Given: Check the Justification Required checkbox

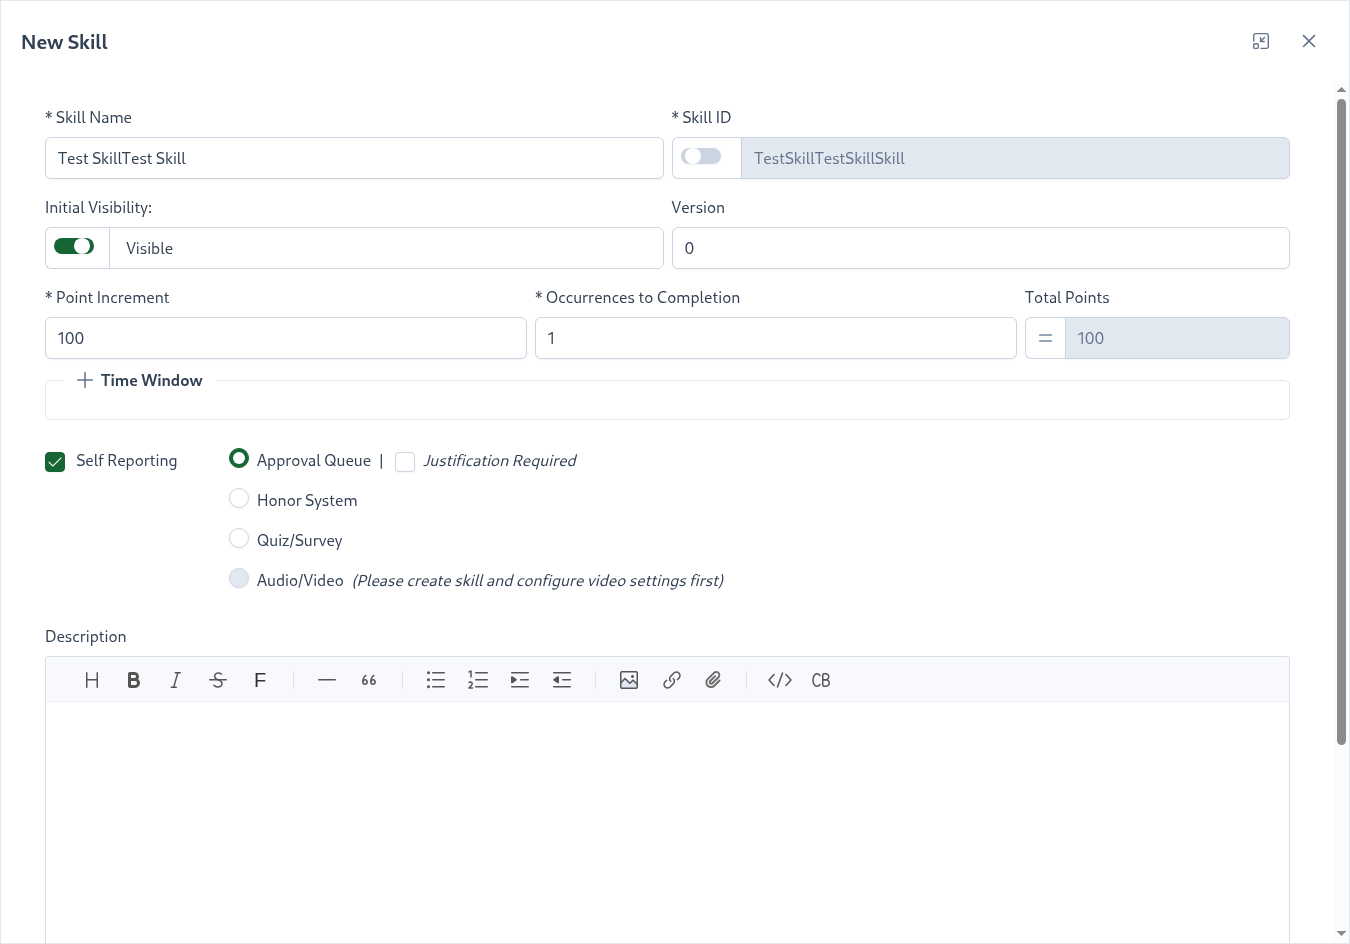Looking at the screenshot, I should point(405,461).
